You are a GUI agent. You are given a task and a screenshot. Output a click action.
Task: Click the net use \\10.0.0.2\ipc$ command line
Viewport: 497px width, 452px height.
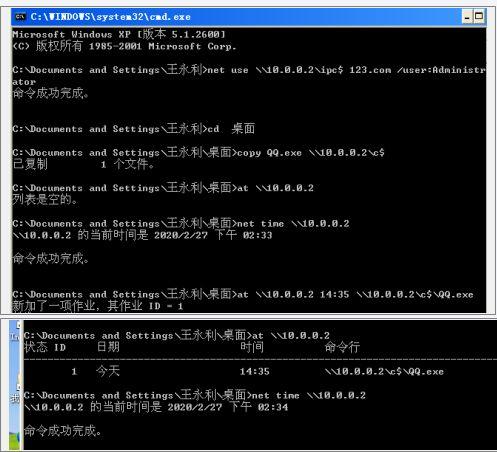click(249, 76)
